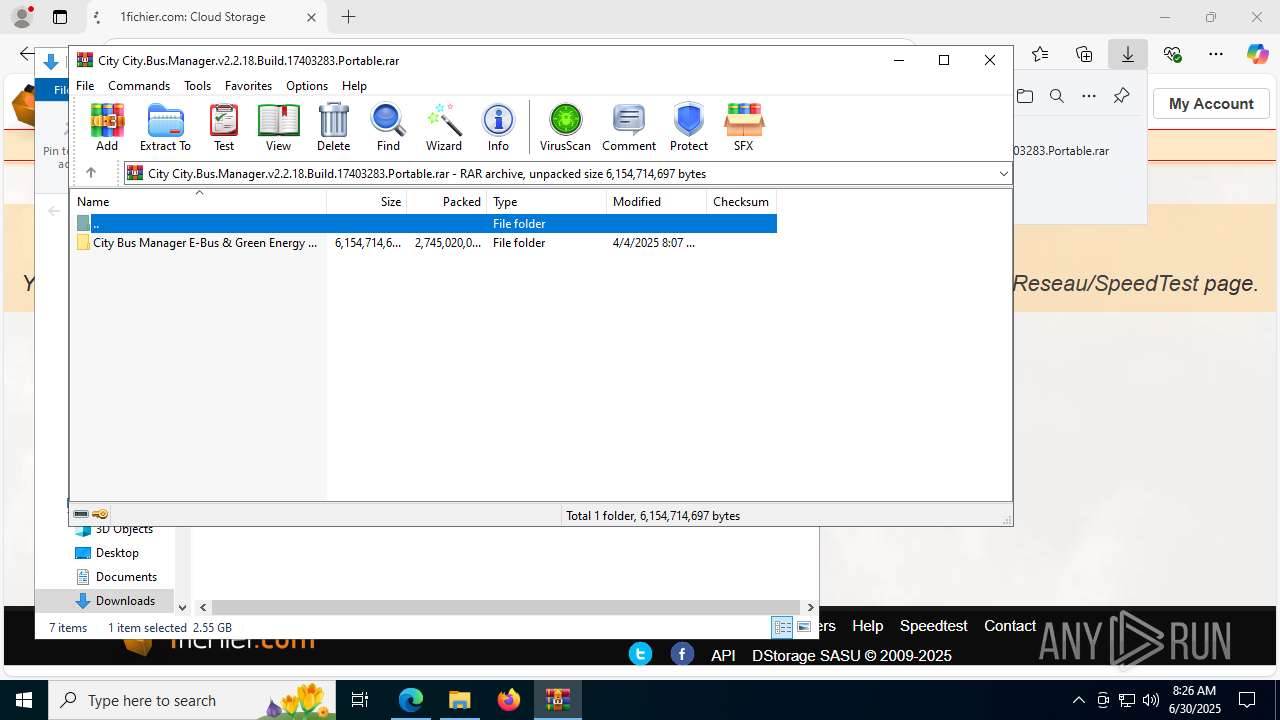Open the Tools menu

click(197, 85)
